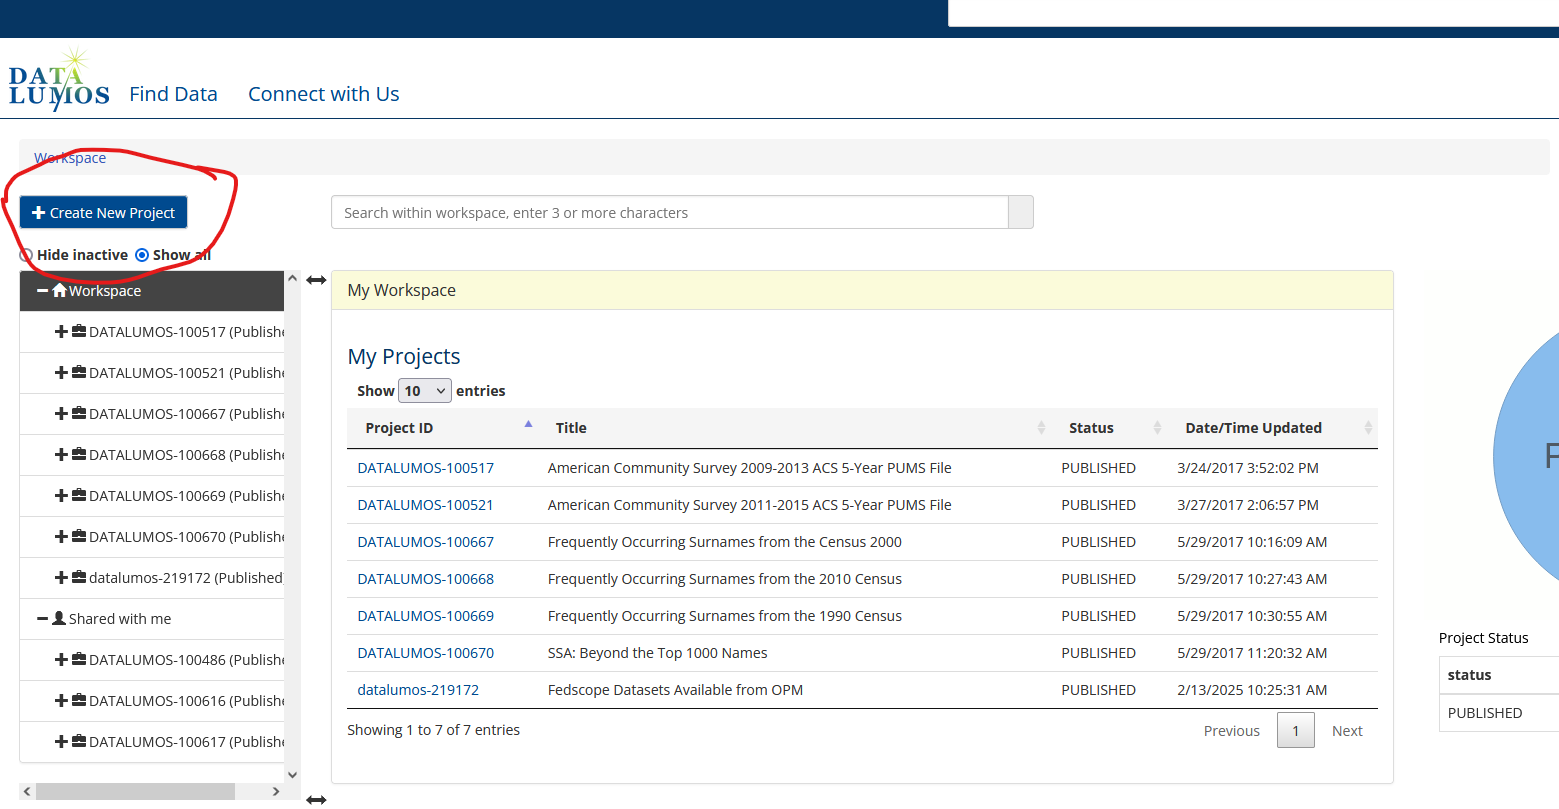Click briefcase icon beside DATALUMOS-100667 in tree
The width and height of the screenshot is (1559, 809).
click(x=78, y=414)
